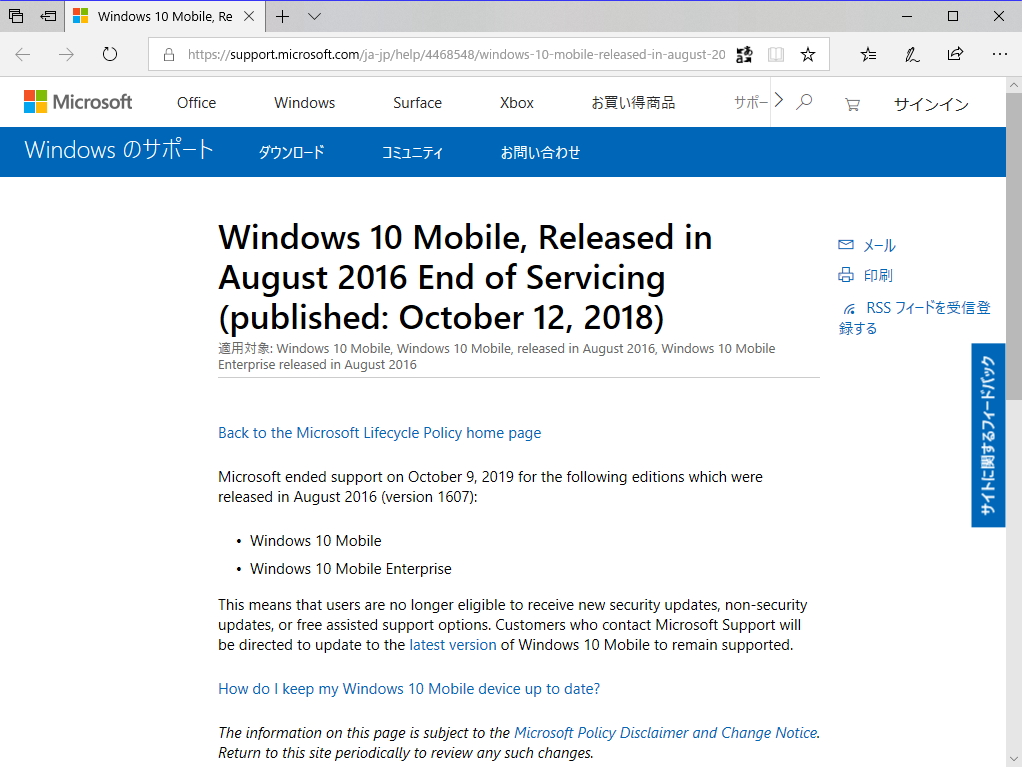Open Office in top navigation
1022x767 pixels.
tap(196, 102)
